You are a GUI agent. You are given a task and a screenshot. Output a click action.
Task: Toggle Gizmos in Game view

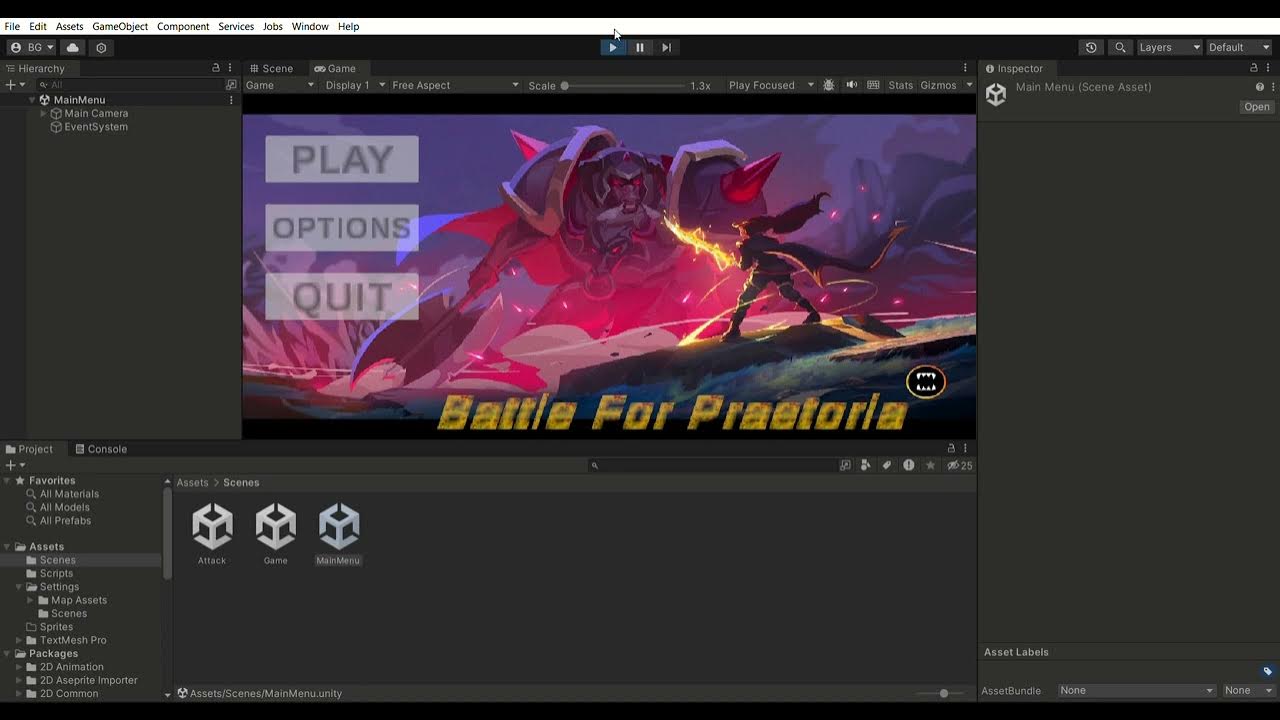pos(938,85)
